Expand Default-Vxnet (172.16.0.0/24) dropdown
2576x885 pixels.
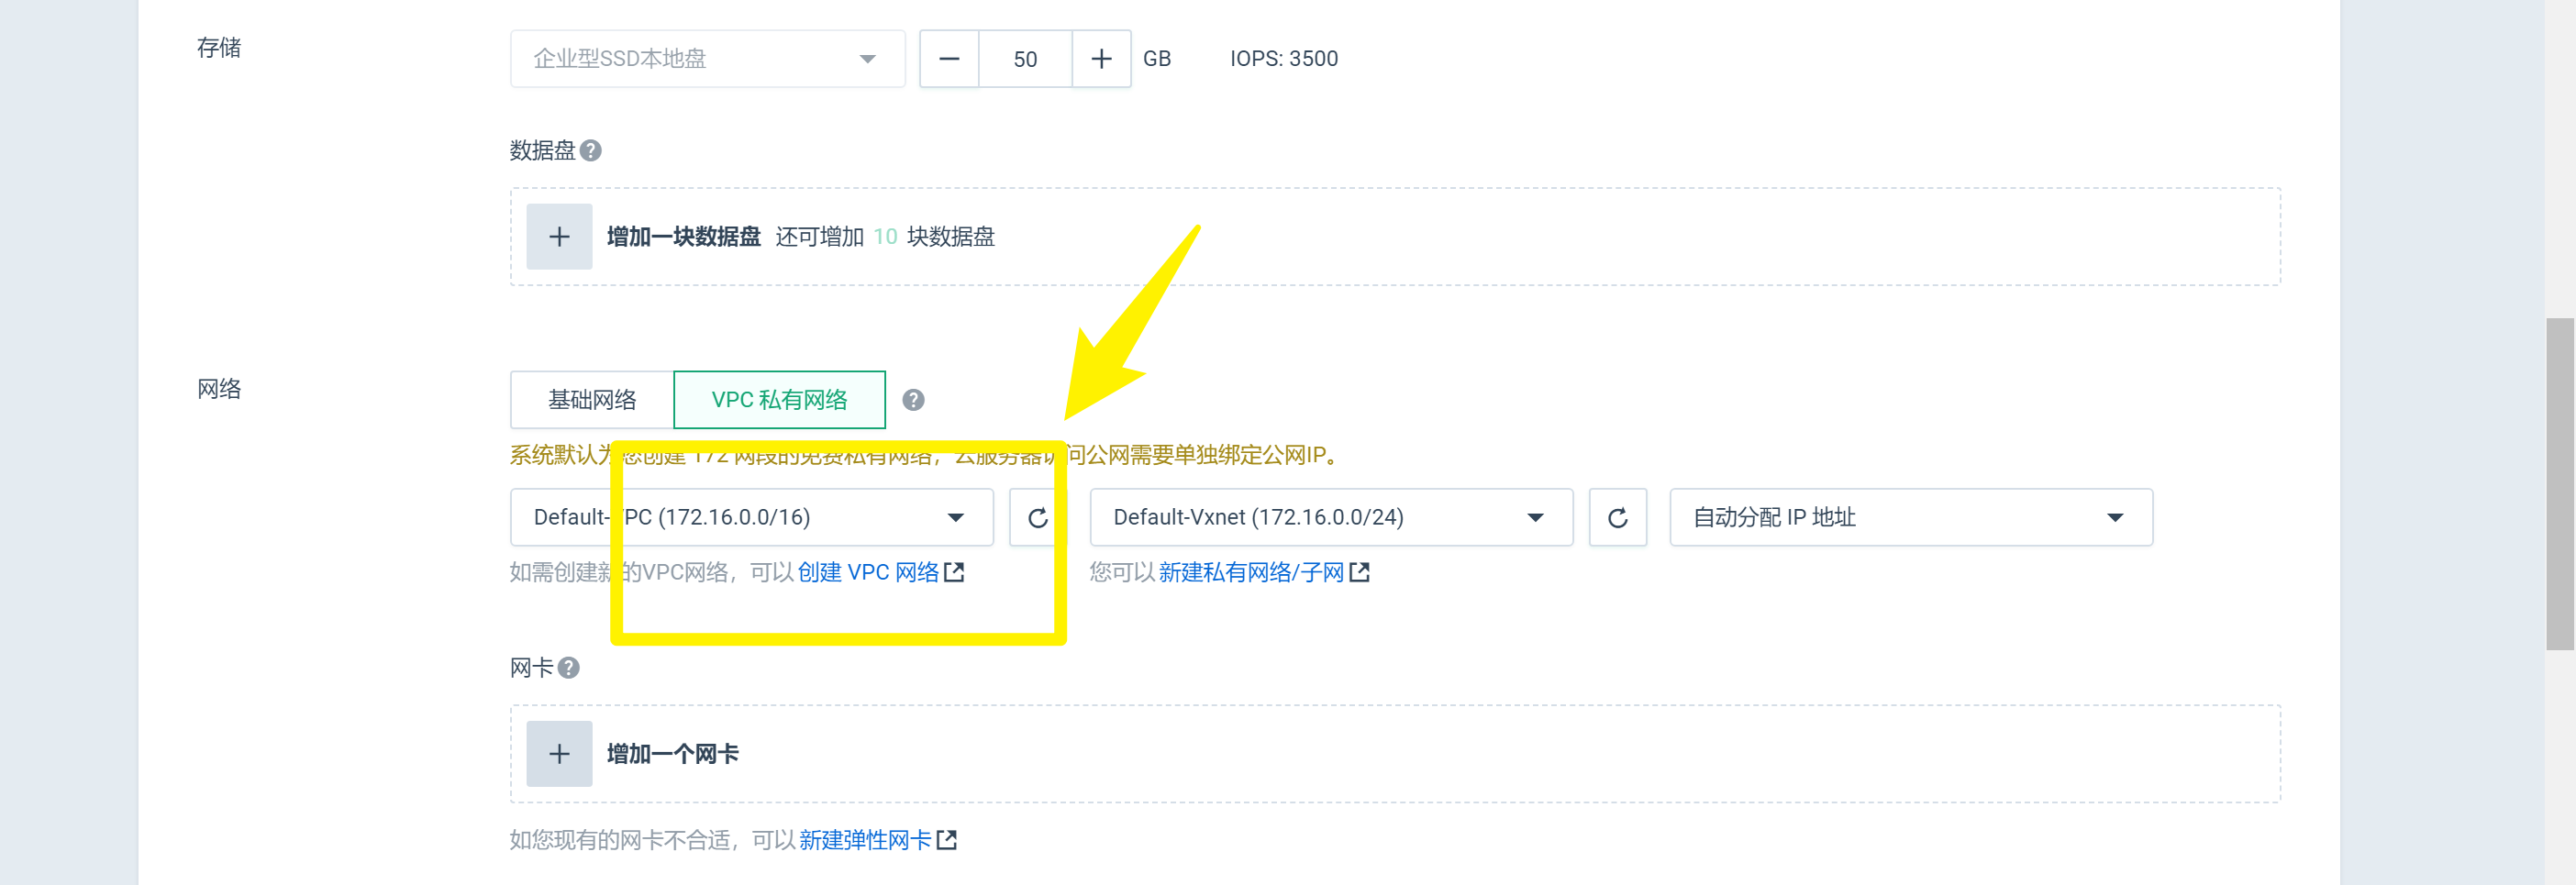click(1331, 517)
